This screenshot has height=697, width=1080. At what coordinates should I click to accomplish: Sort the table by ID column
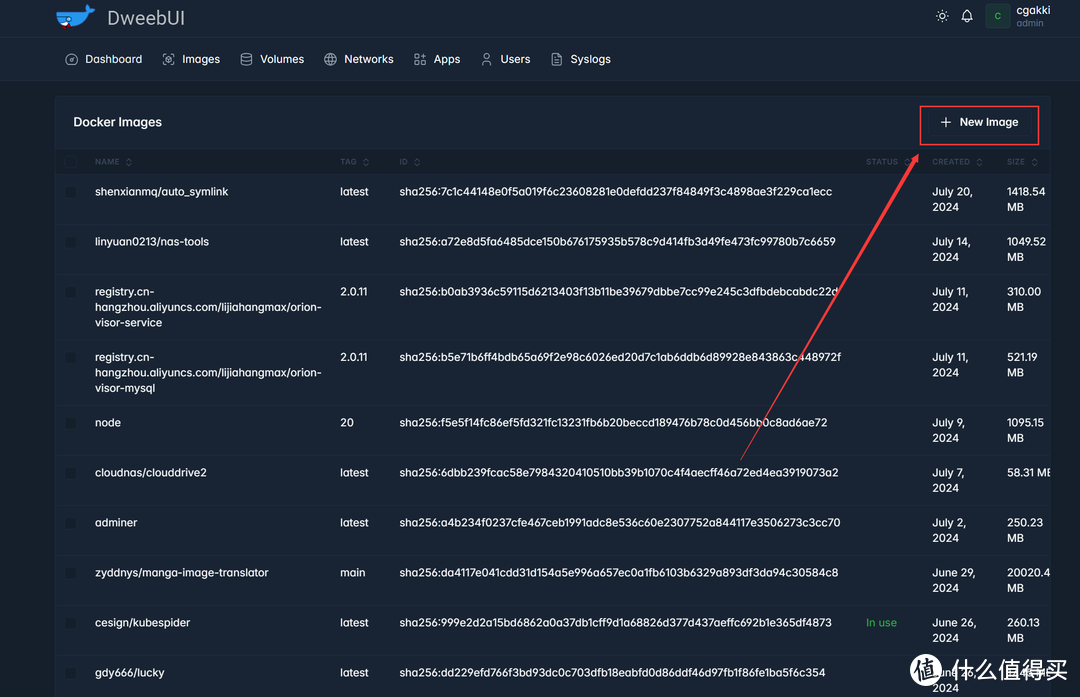pyautogui.click(x=410, y=162)
